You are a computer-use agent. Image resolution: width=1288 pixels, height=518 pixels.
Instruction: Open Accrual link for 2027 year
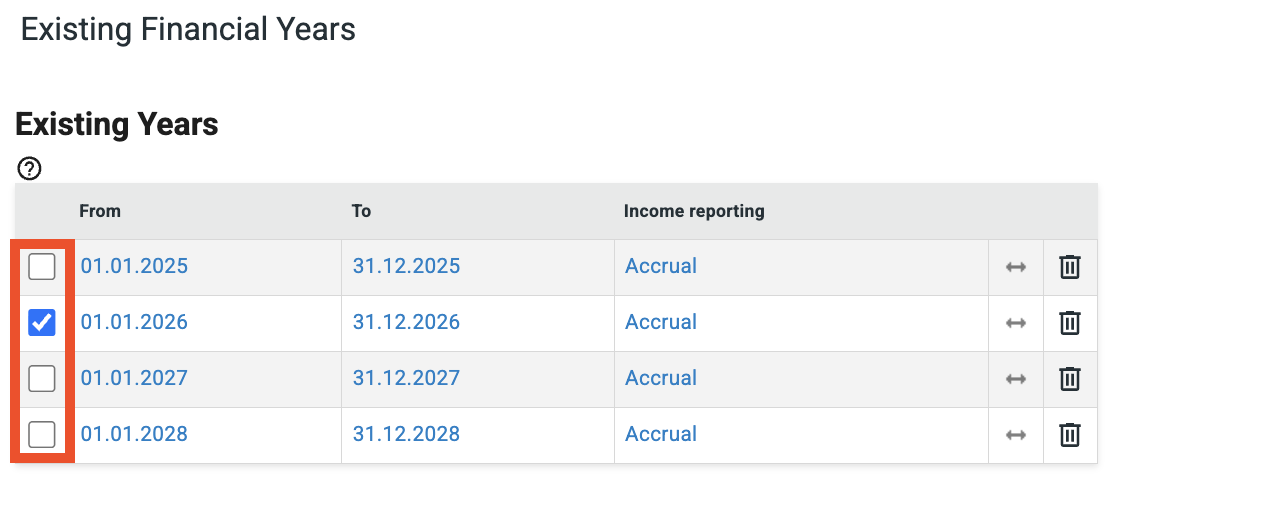coord(661,378)
